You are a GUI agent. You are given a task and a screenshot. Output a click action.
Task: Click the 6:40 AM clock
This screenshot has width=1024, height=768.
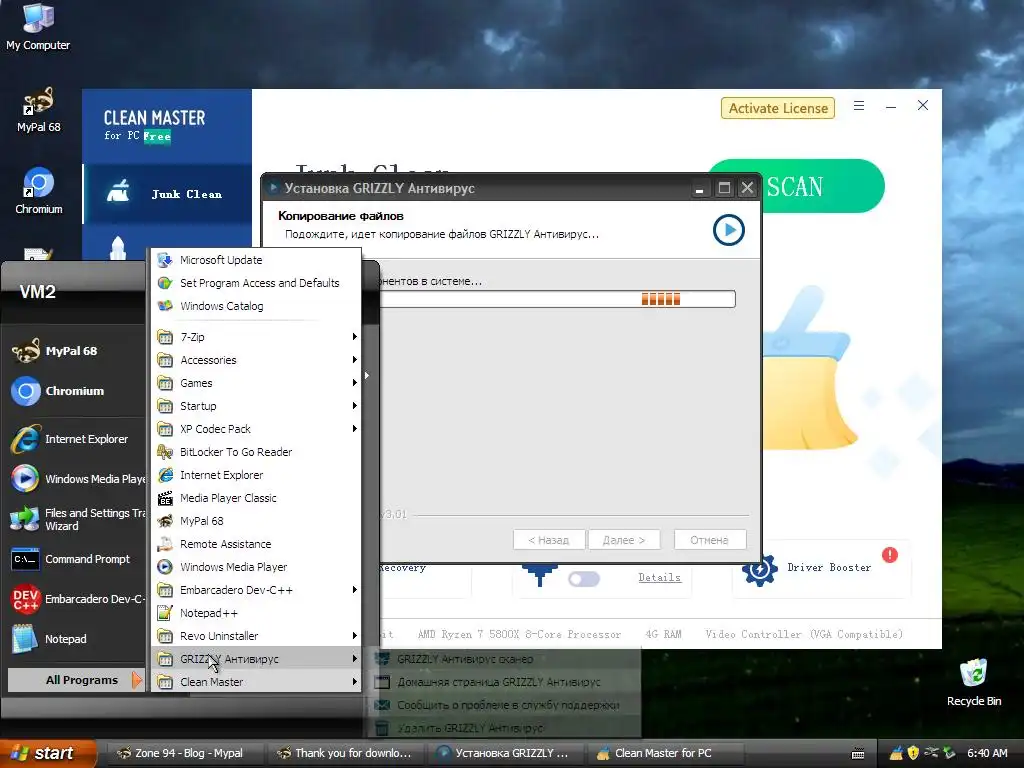point(987,753)
